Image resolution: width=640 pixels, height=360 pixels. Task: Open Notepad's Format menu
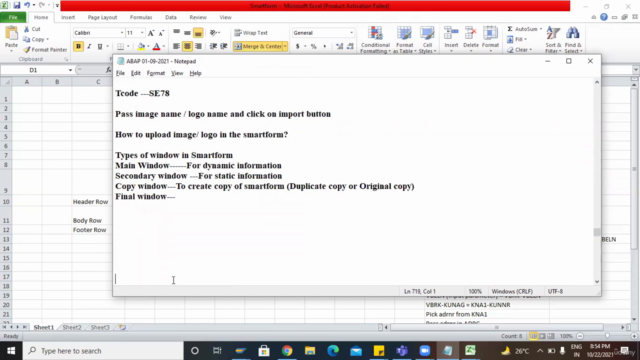click(156, 73)
